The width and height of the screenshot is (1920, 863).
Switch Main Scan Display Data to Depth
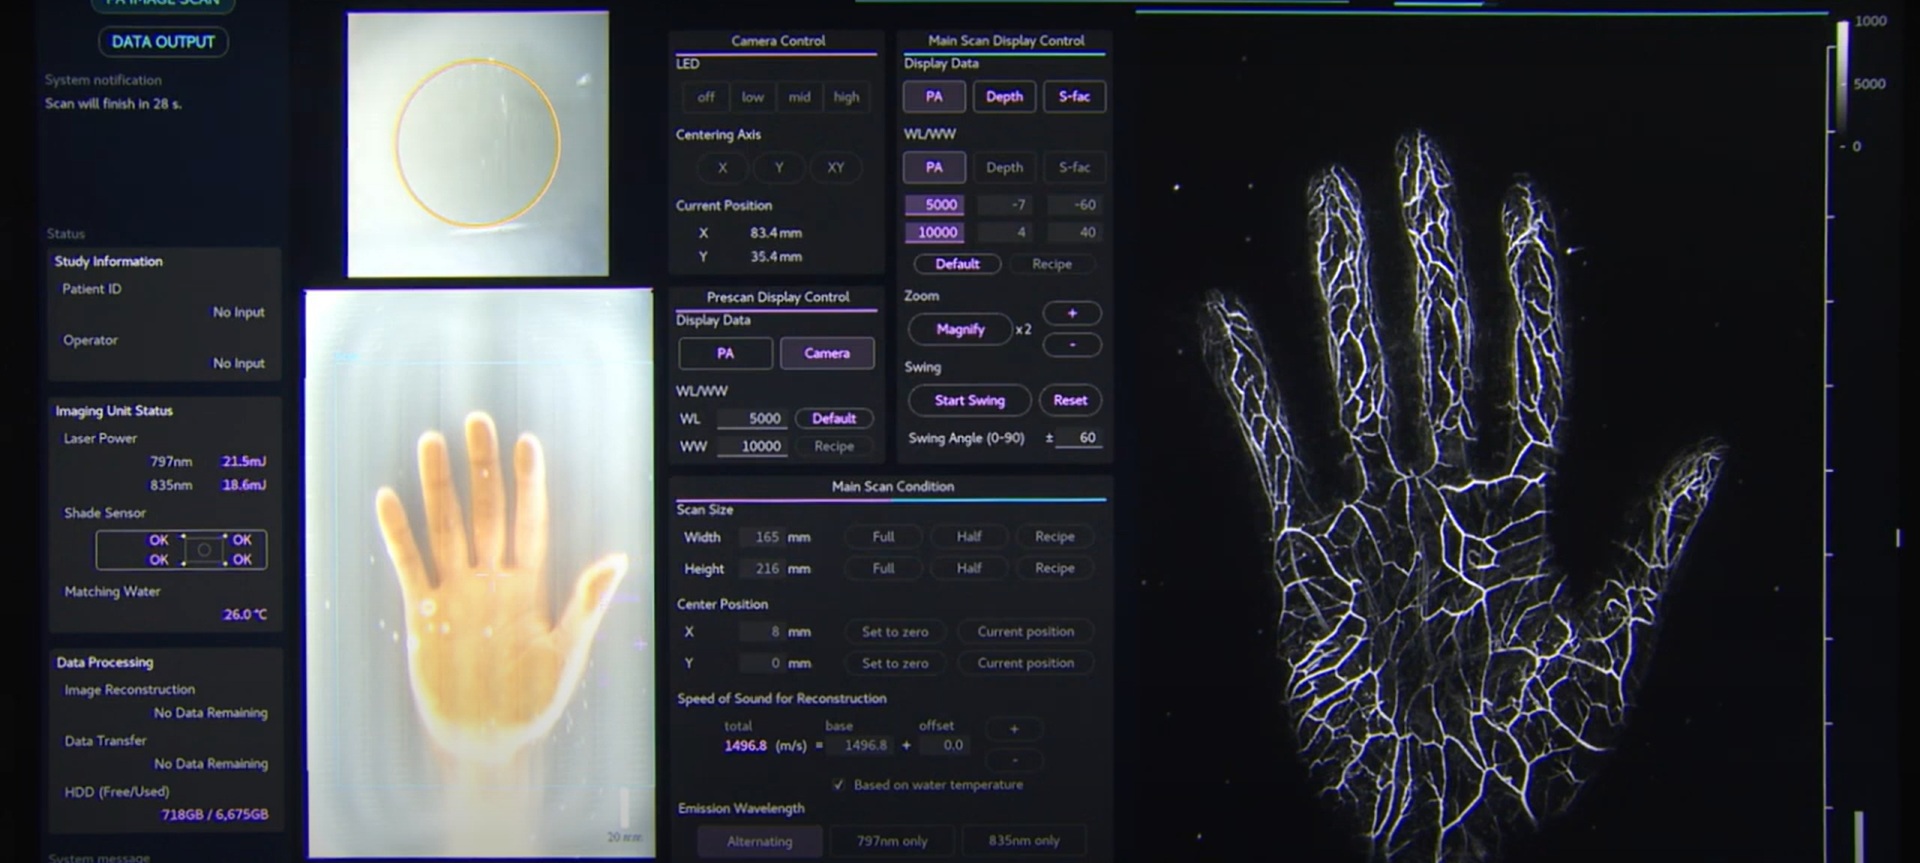click(x=1004, y=97)
